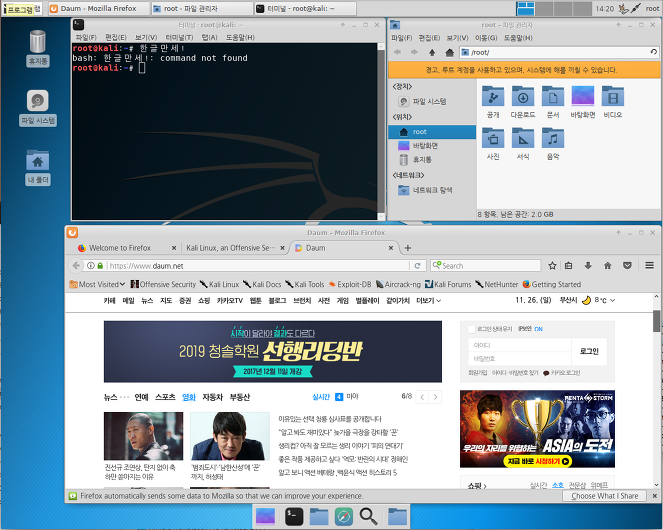The height and width of the screenshot is (530, 663).
Task: Open Firefox hamburger menu
Action: (649, 266)
